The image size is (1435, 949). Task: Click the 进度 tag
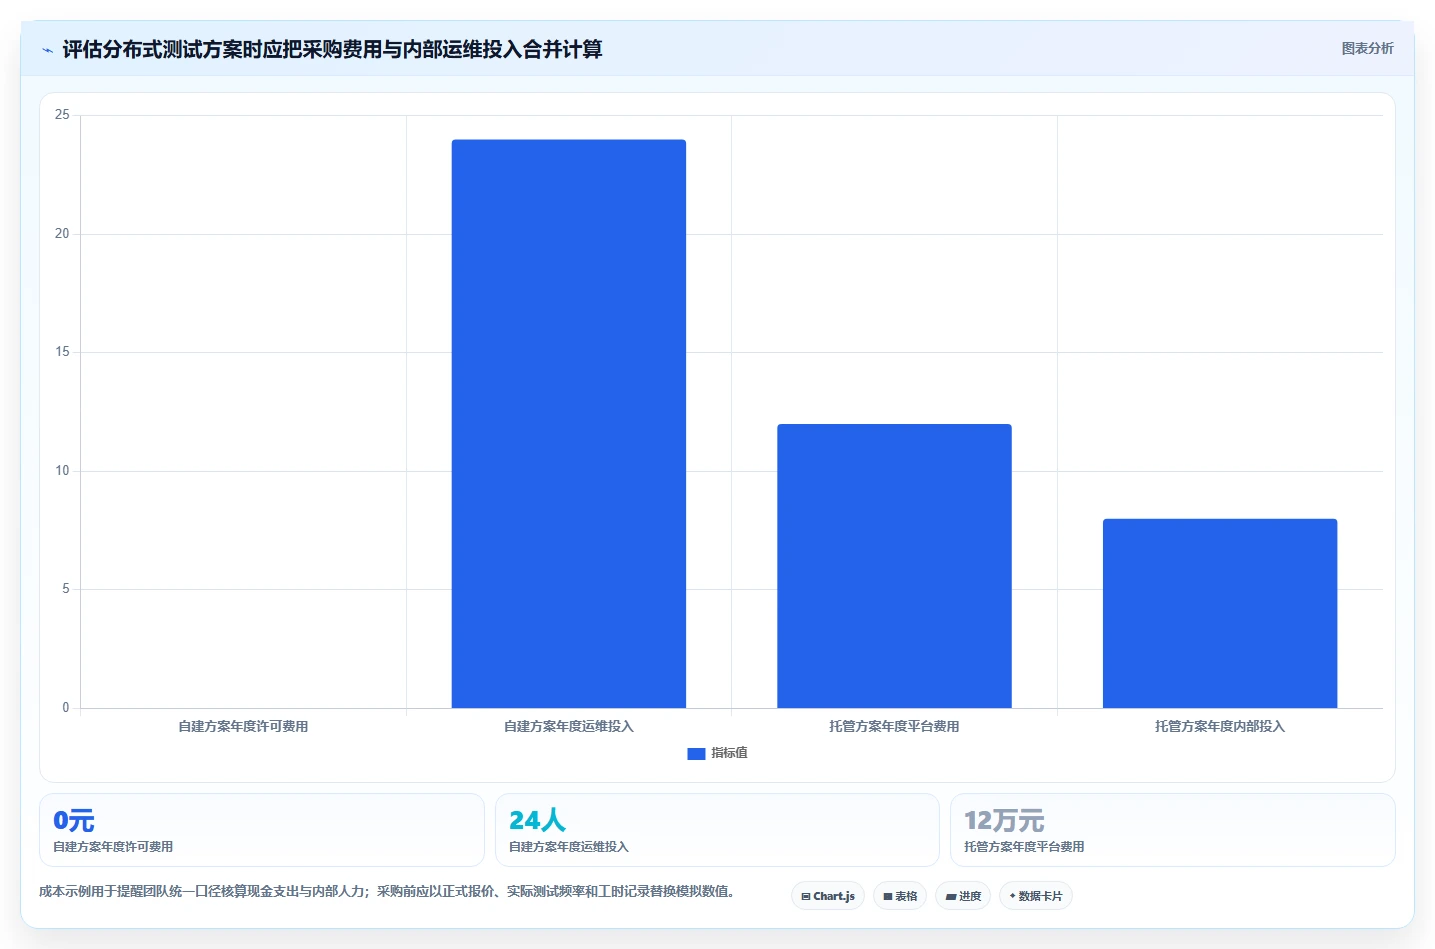pos(963,896)
